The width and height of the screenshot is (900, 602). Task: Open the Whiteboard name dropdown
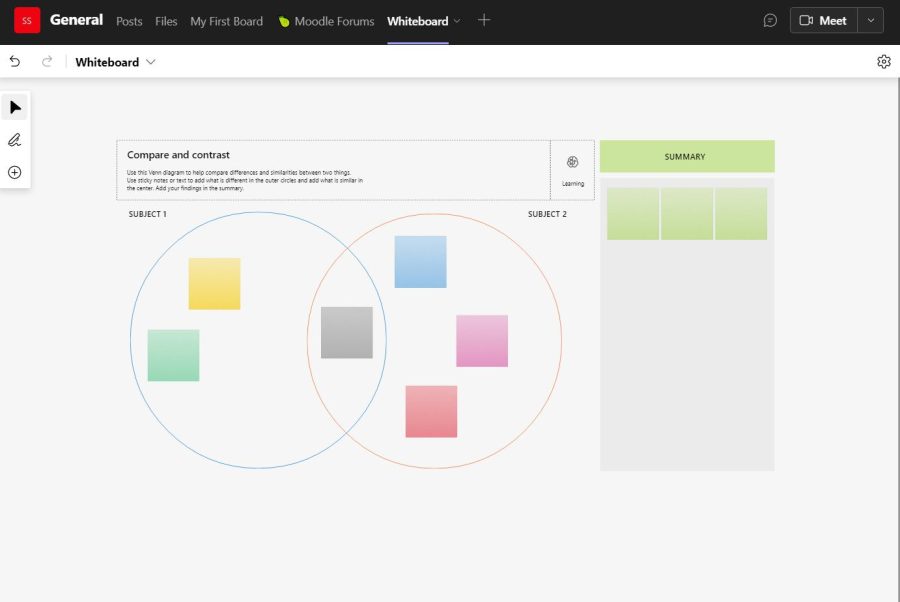150,62
